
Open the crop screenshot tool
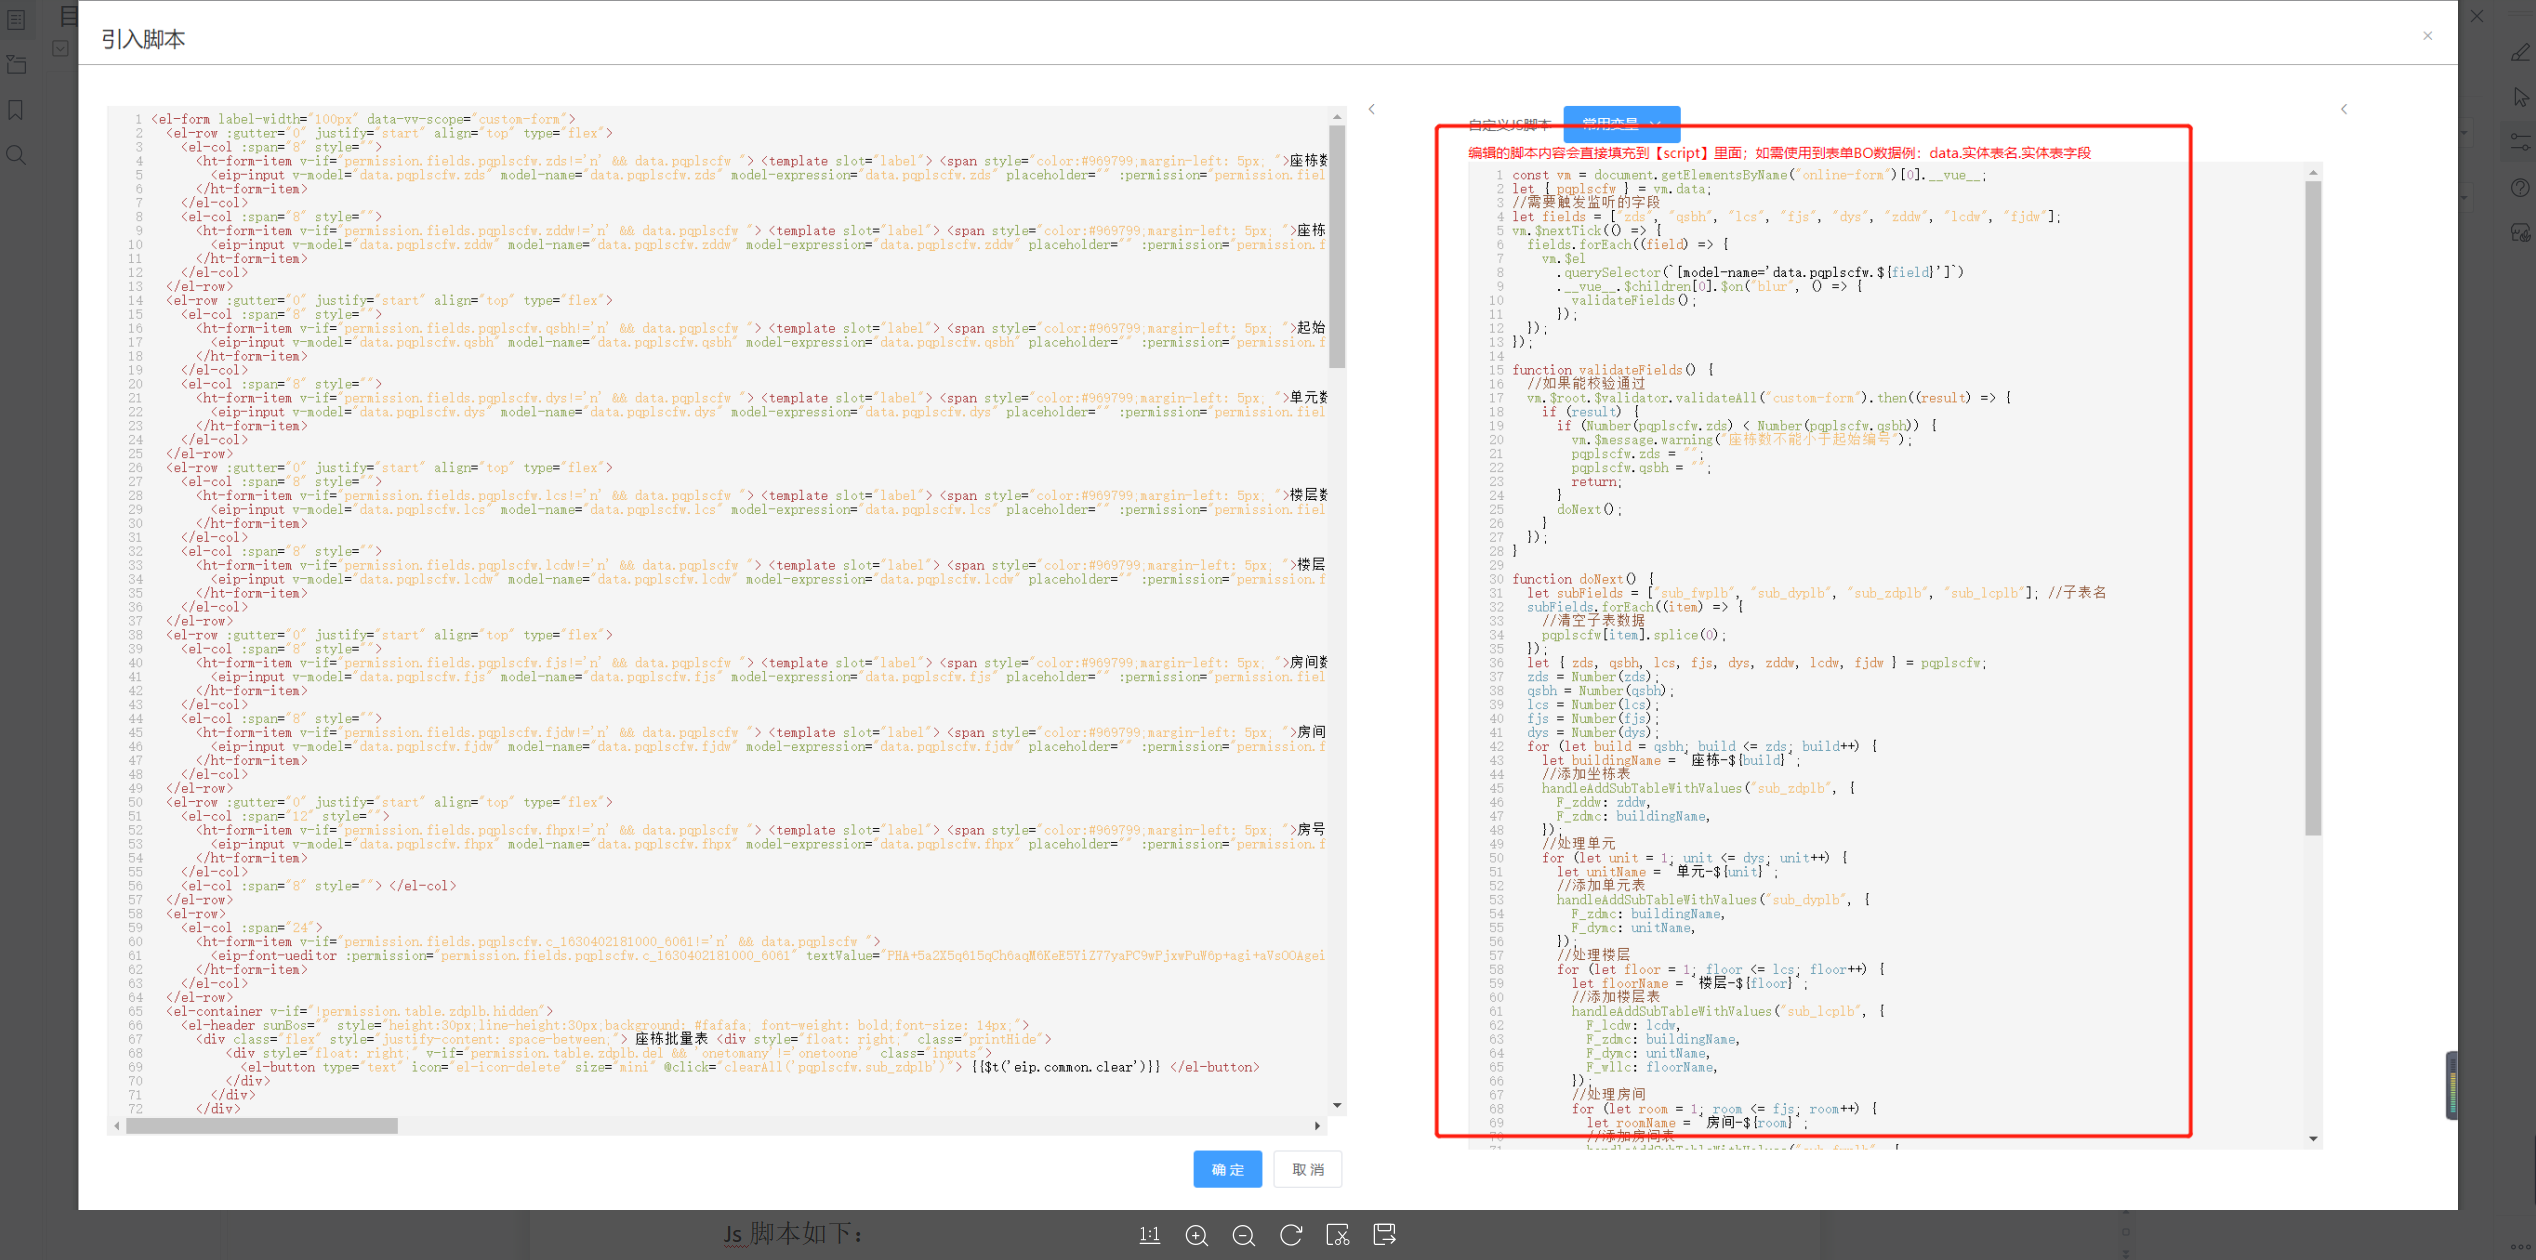tap(1337, 1235)
